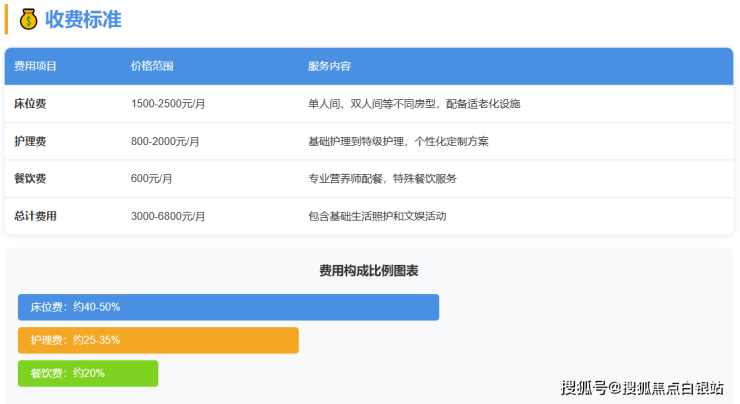Click the 服务内容 column header
Image resolution: width=740 pixels, height=404 pixels.
click(x=329, y=66)
